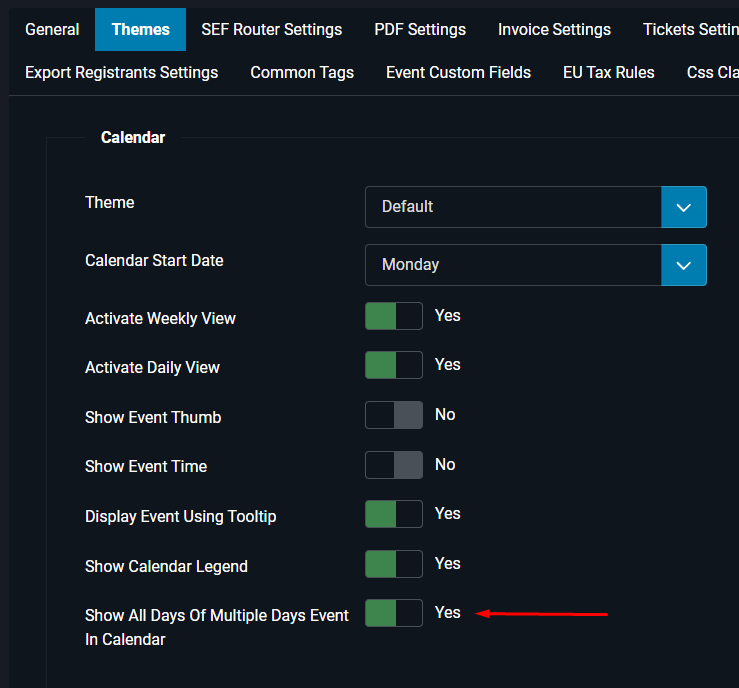
Task: Turn off Show Calendar Legend switch
Action: pos(394,564)
